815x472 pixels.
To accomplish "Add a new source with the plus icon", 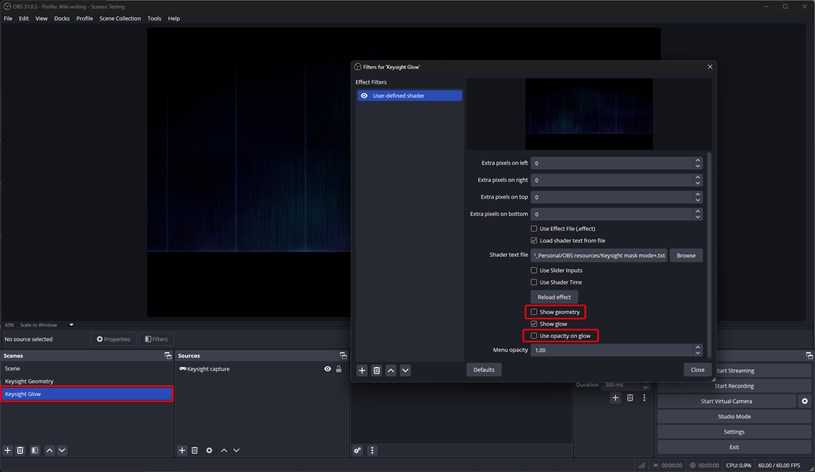I will 182,450.
